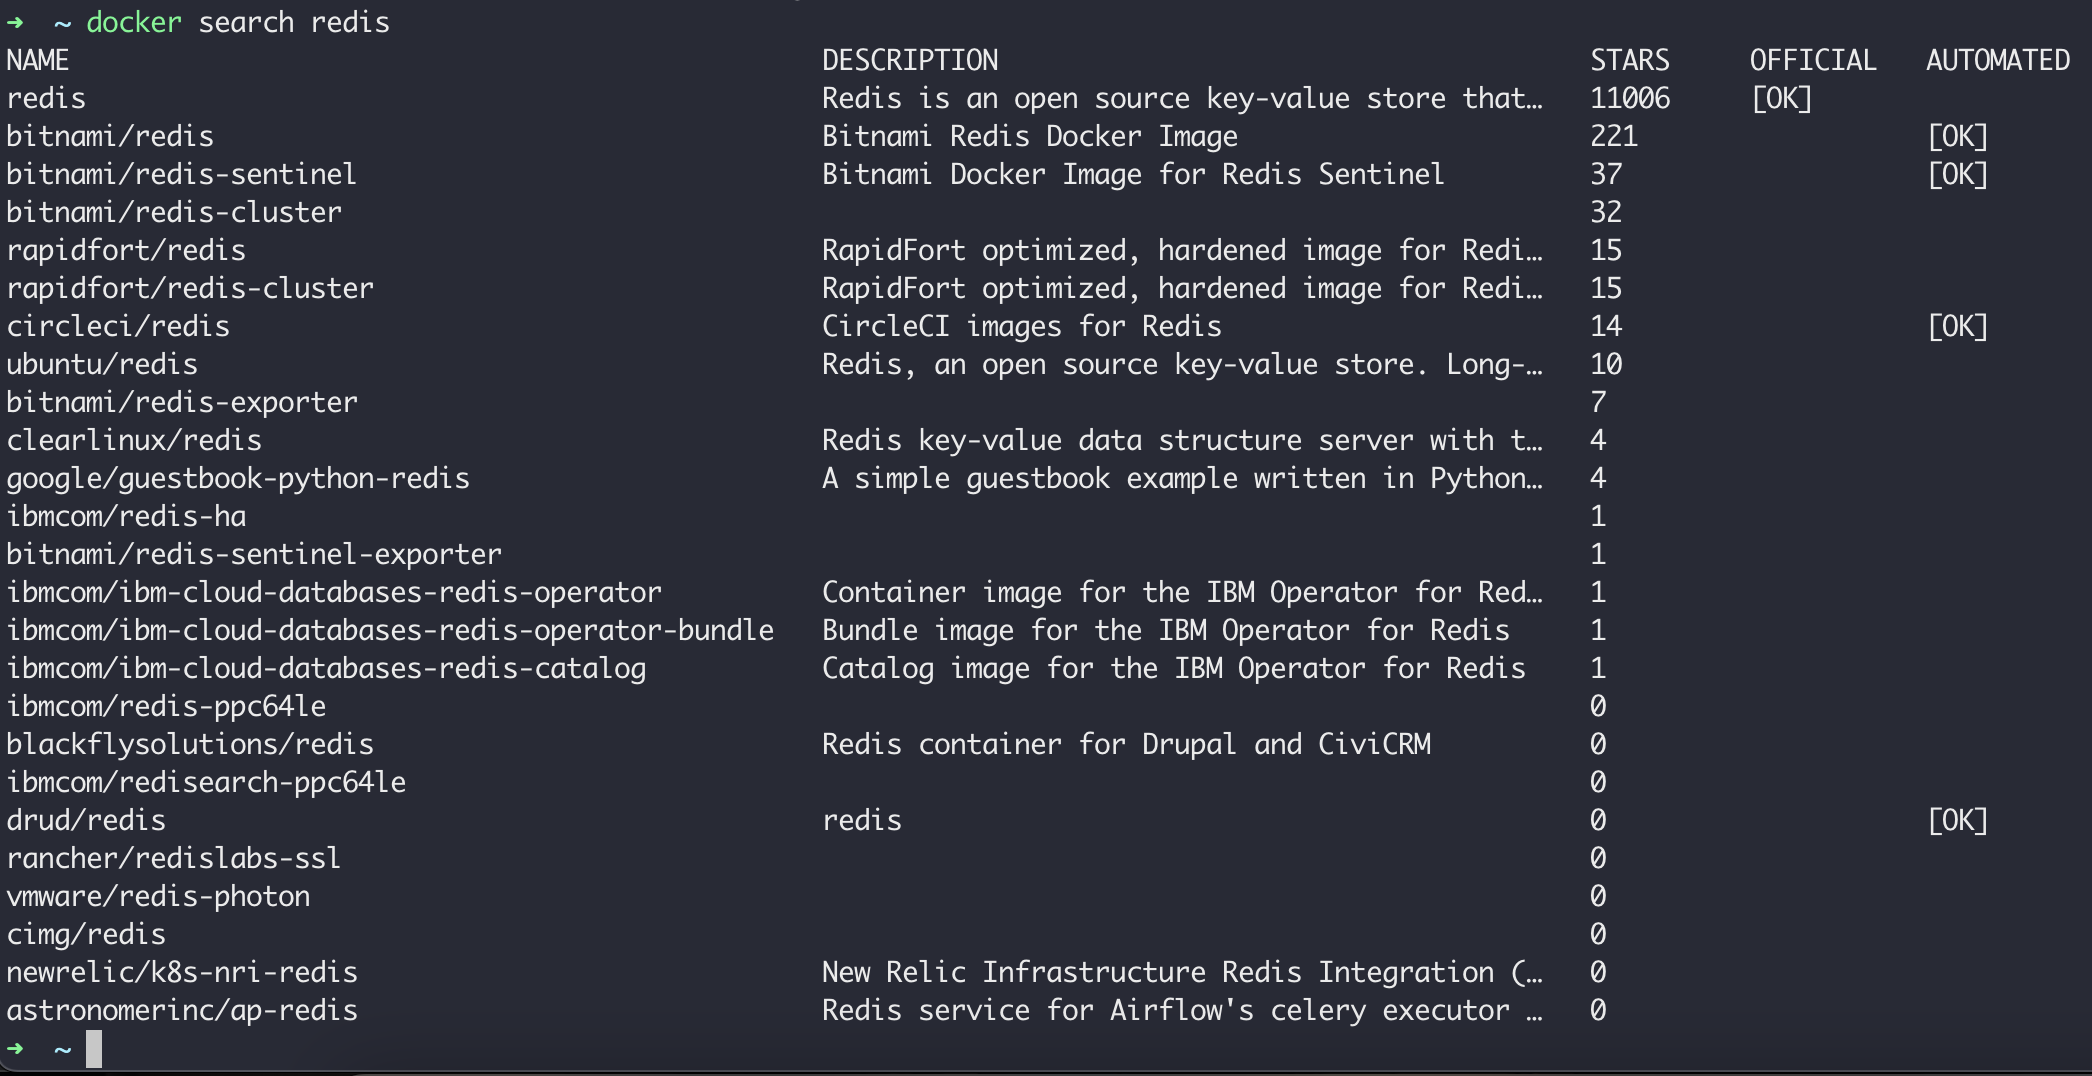Click the "Redis container for Drupal and CiviCRM" description
This screenshot has width=2092, height=1076.
pos(1126,744)
